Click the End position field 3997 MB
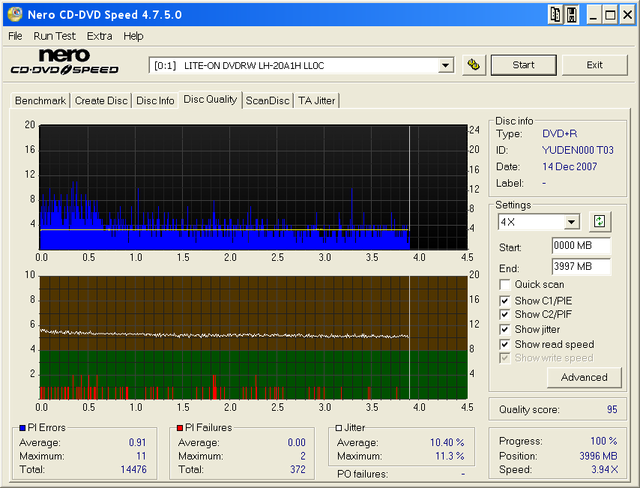 pyautogui.click(x=581, y=267)
